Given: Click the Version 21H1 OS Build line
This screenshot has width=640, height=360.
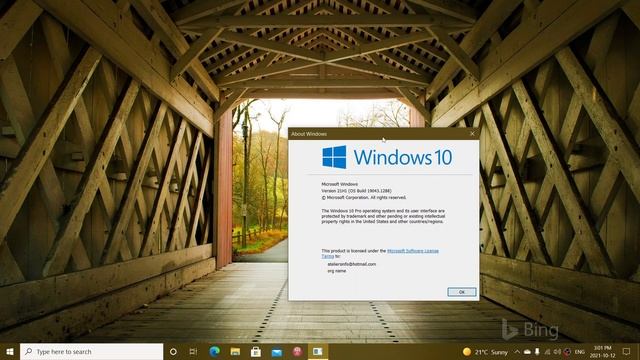Looking at the screenshot, I should pyautogui.click(x=356, y=191).
